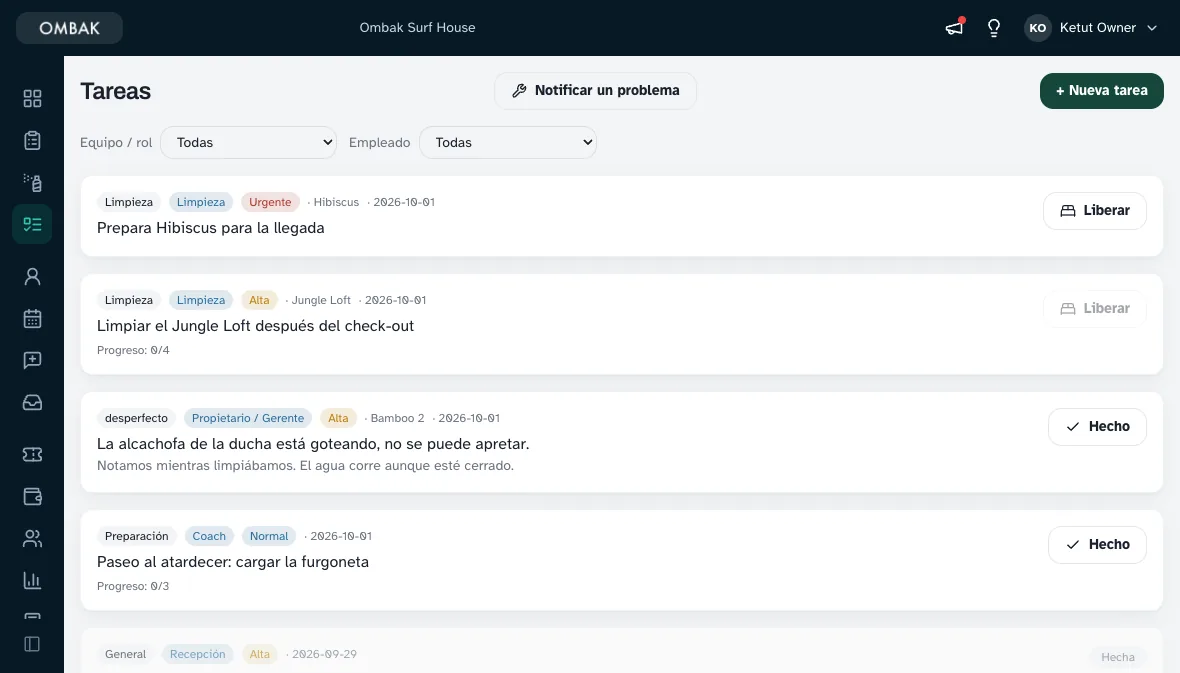
Task: Select the active tasks list sidebar item
Action: (x=32, y=224)
